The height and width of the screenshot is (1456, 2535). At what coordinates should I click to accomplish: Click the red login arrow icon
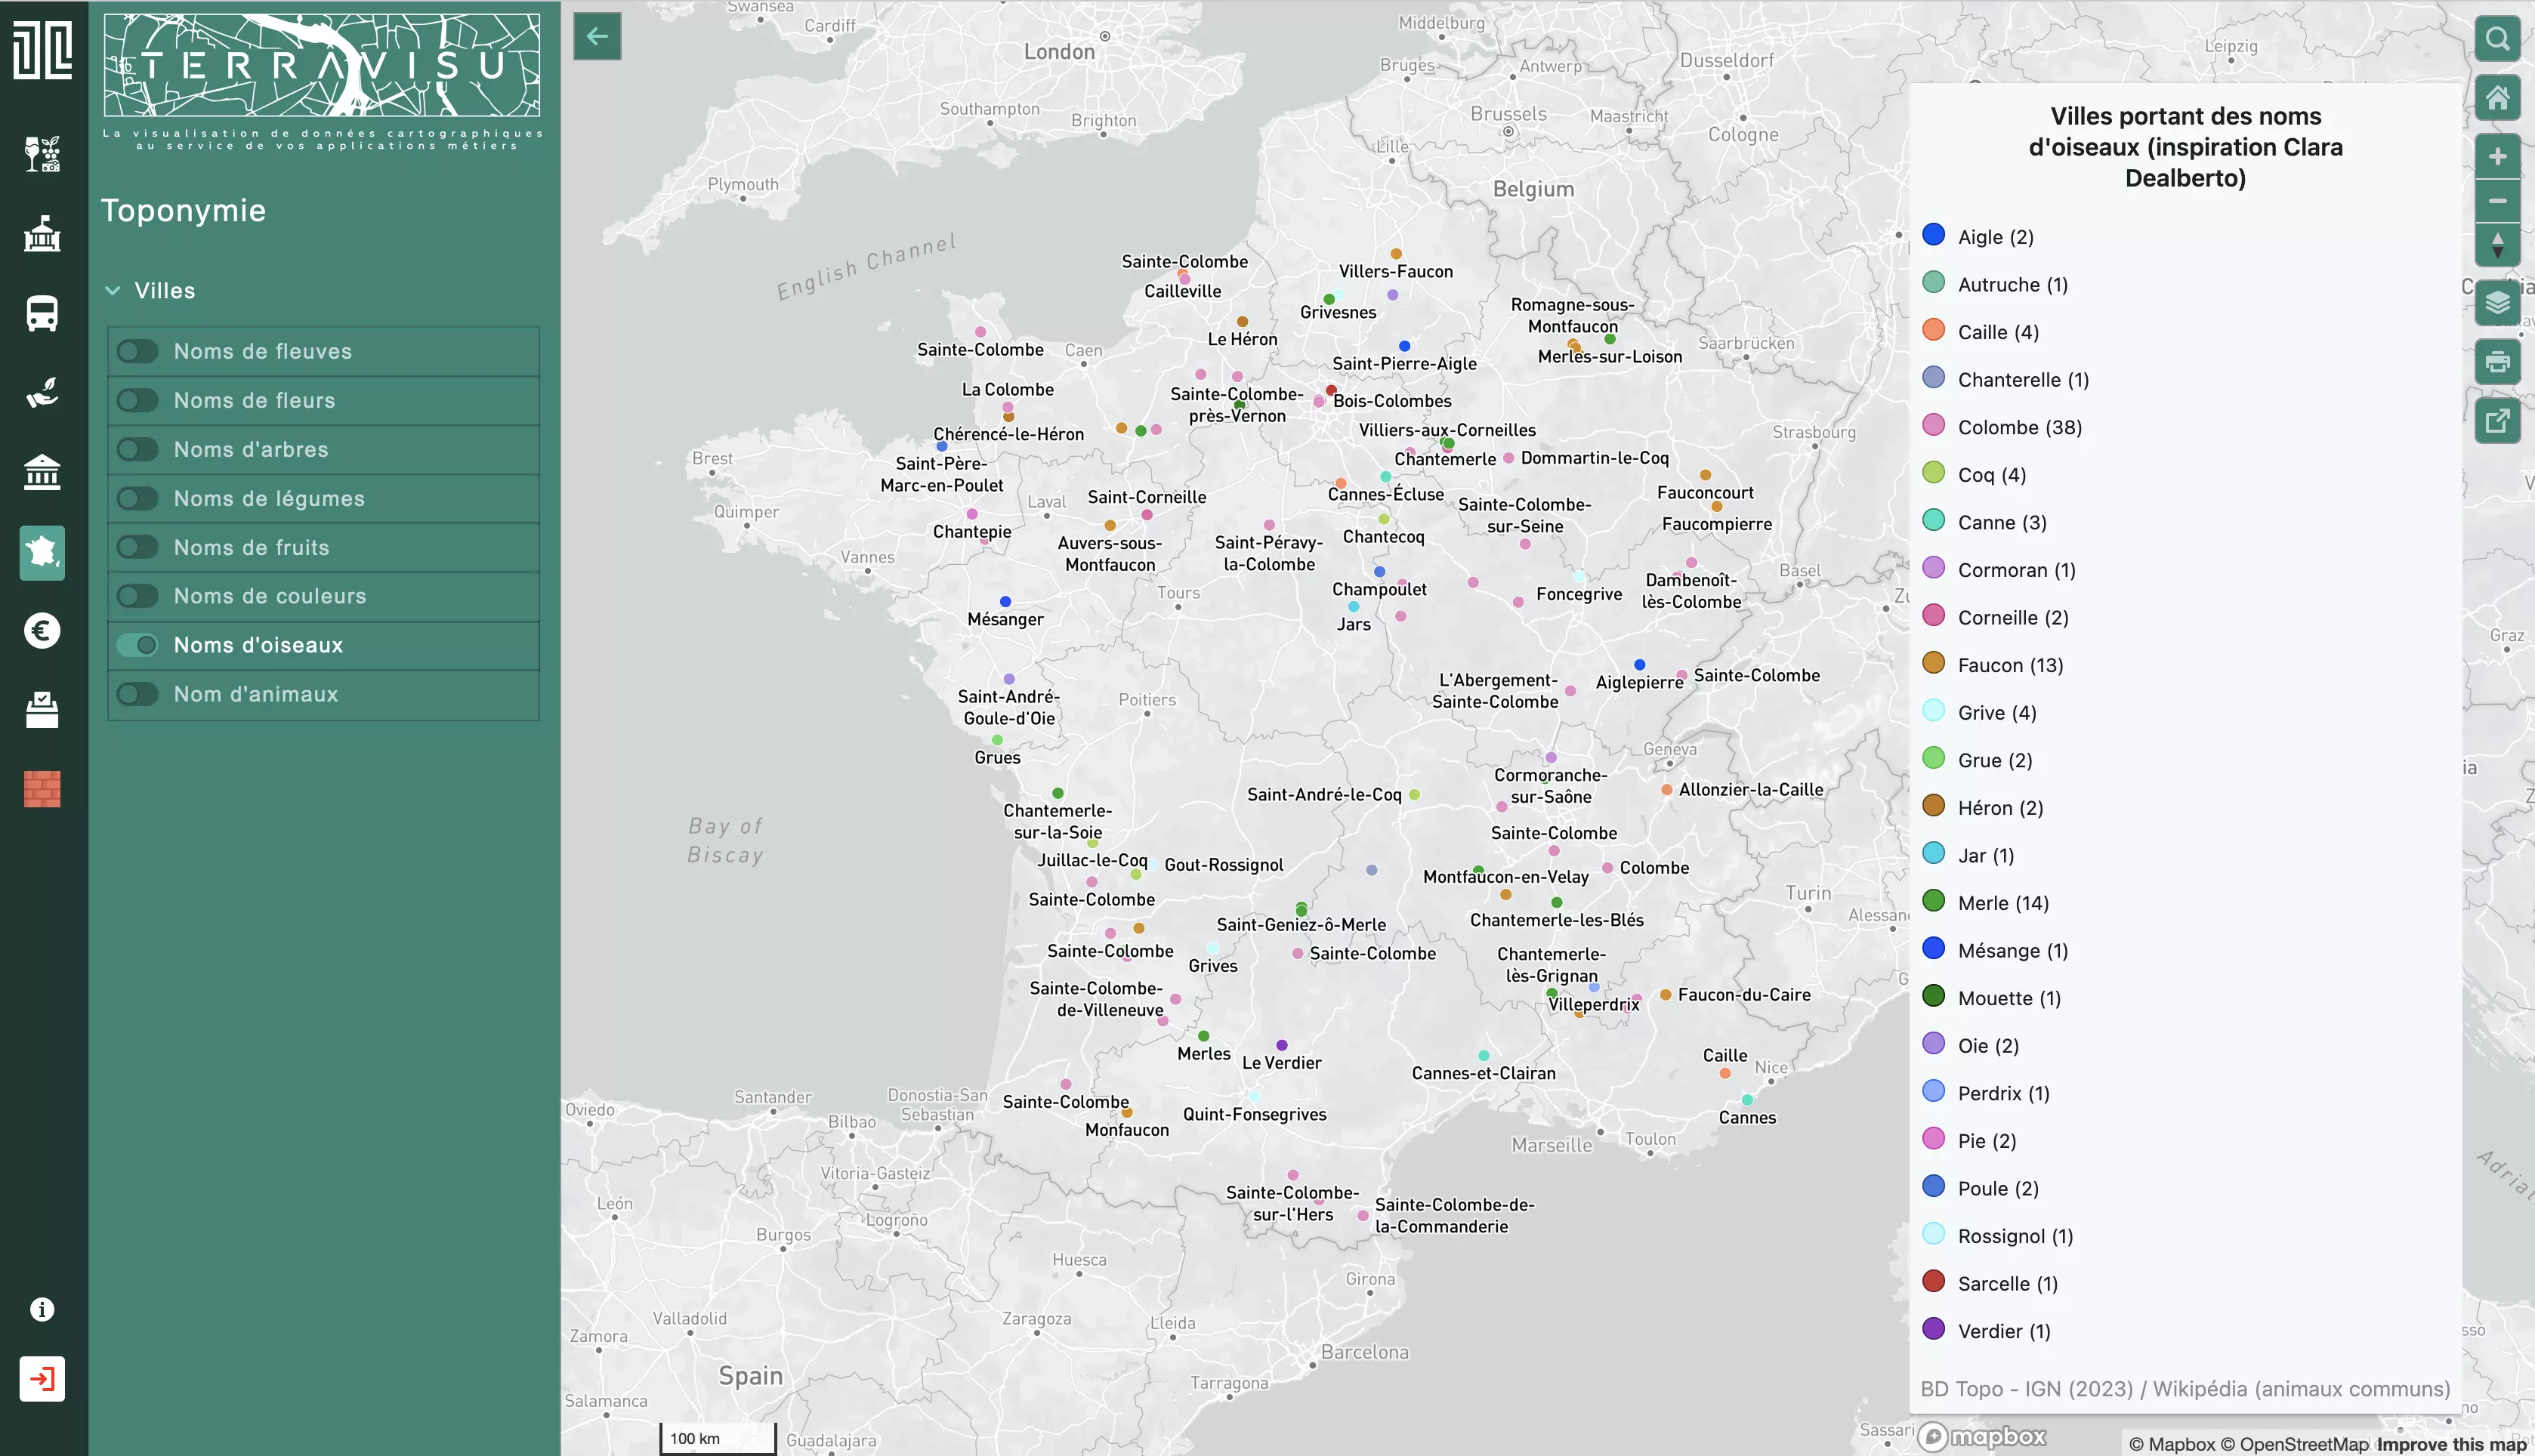[x=42, y=1379]
